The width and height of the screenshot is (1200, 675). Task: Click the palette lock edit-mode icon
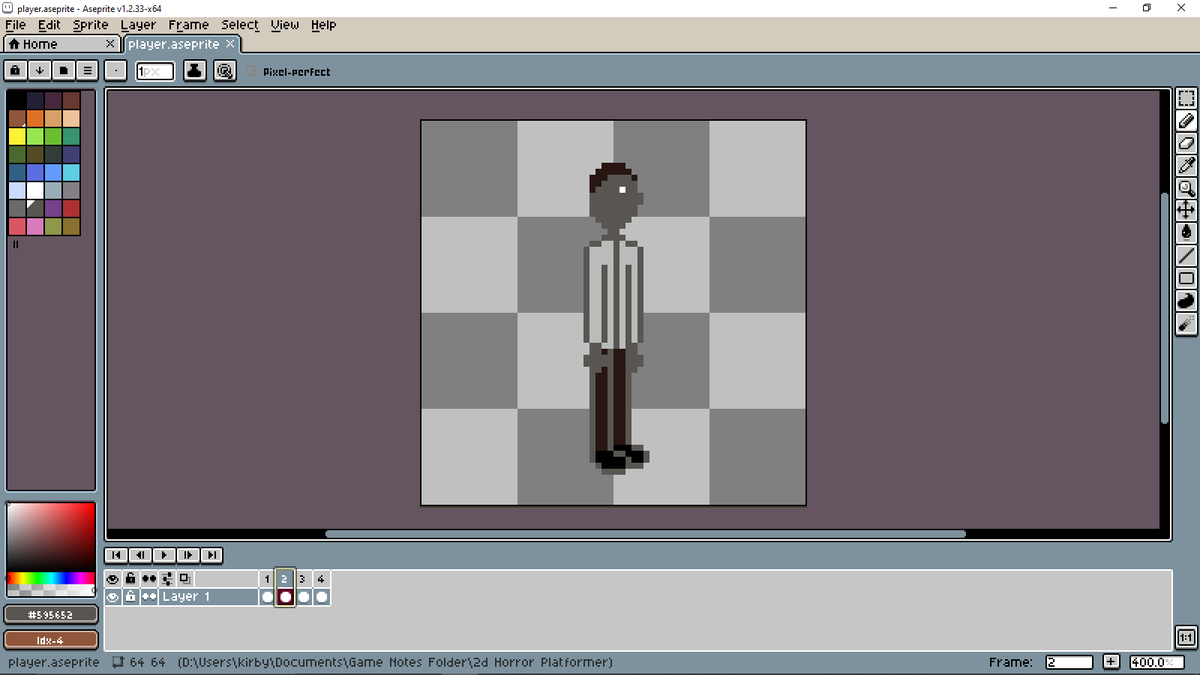pos(16,71)
